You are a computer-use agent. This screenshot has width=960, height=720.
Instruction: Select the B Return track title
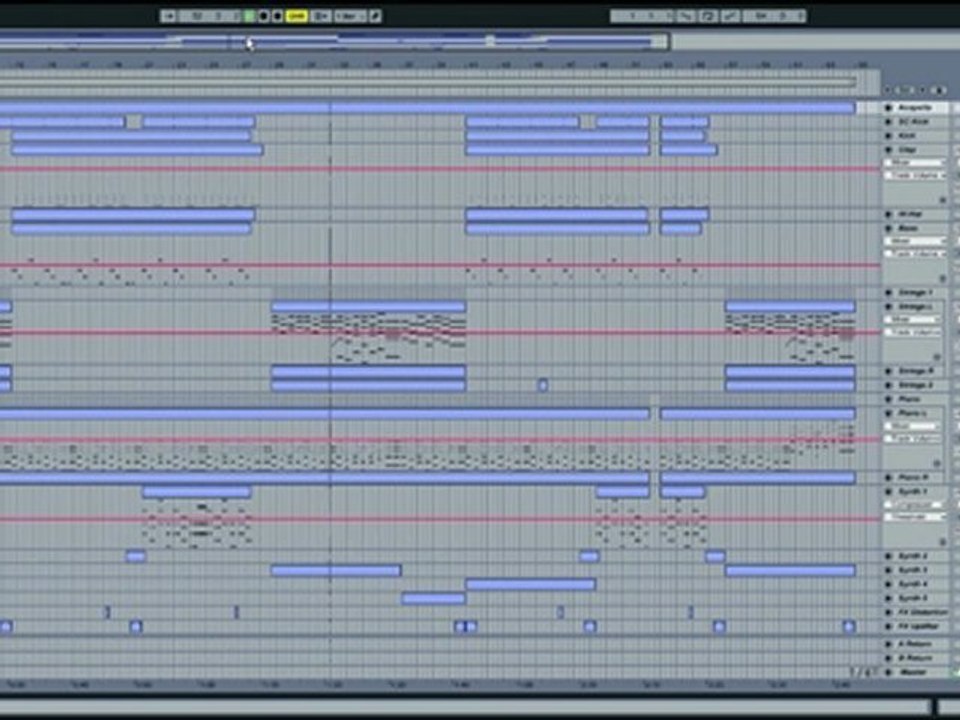[915, 658]
